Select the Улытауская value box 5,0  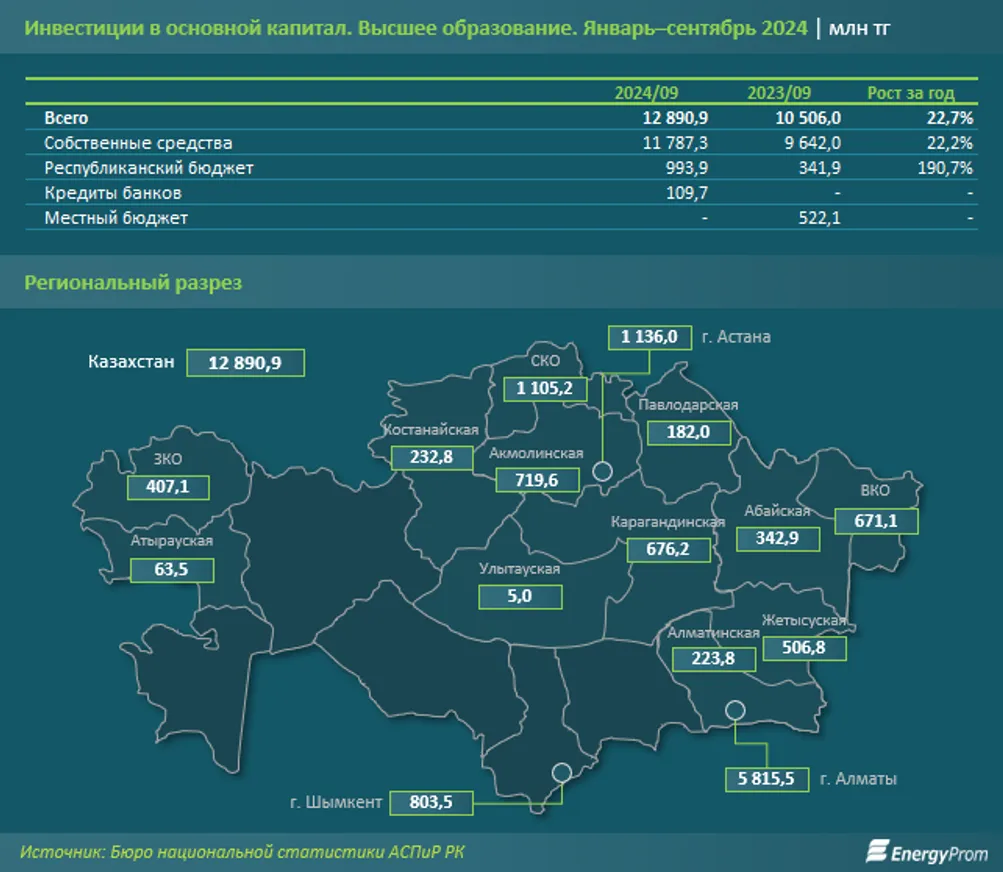point(520,597)
